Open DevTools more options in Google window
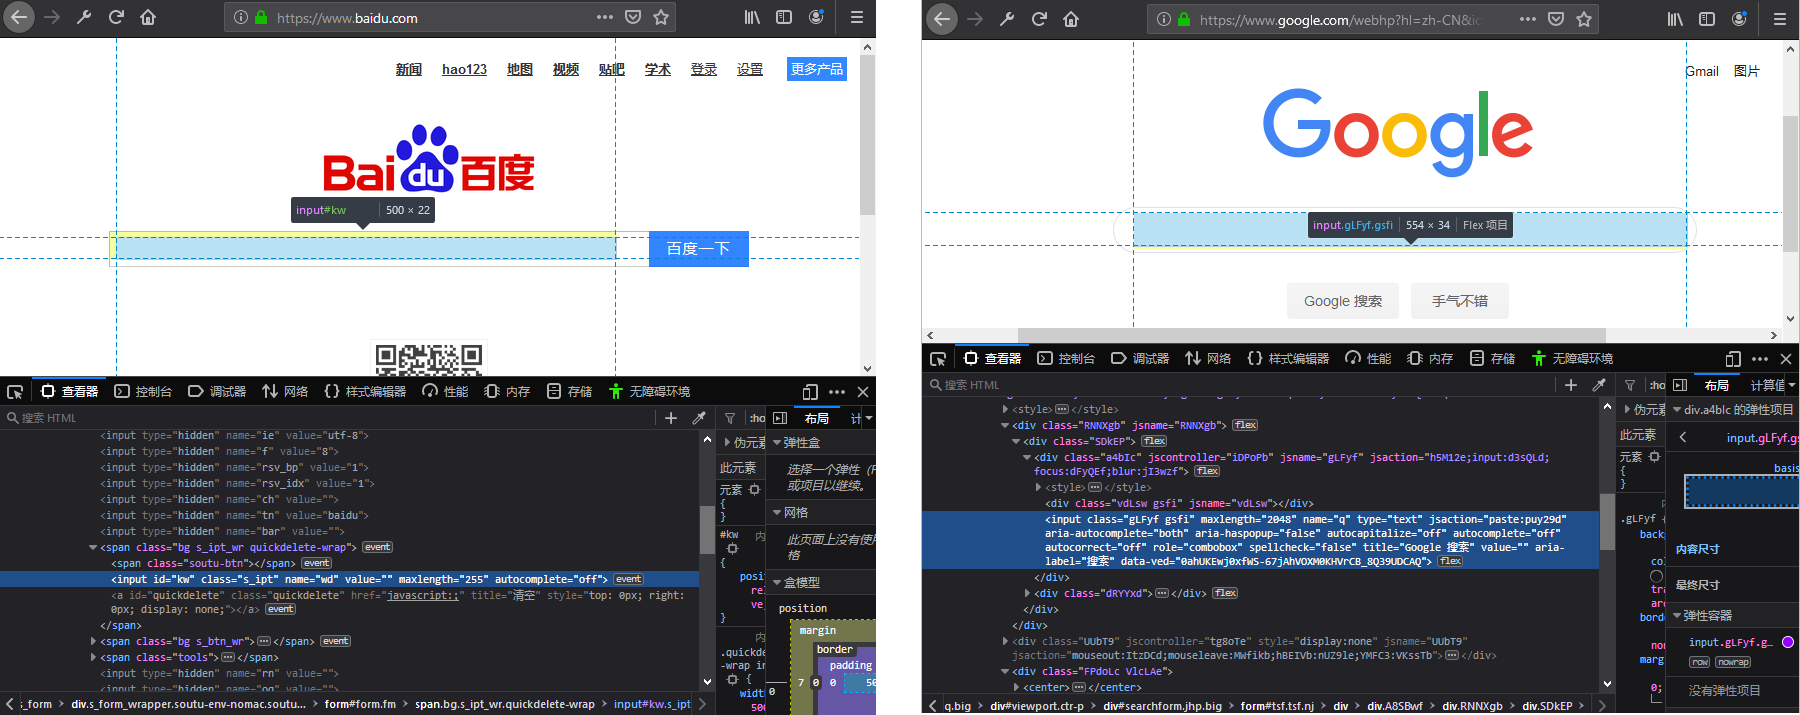The width and height of the screenshot is (1800, 715). (x=1760, y=359)
